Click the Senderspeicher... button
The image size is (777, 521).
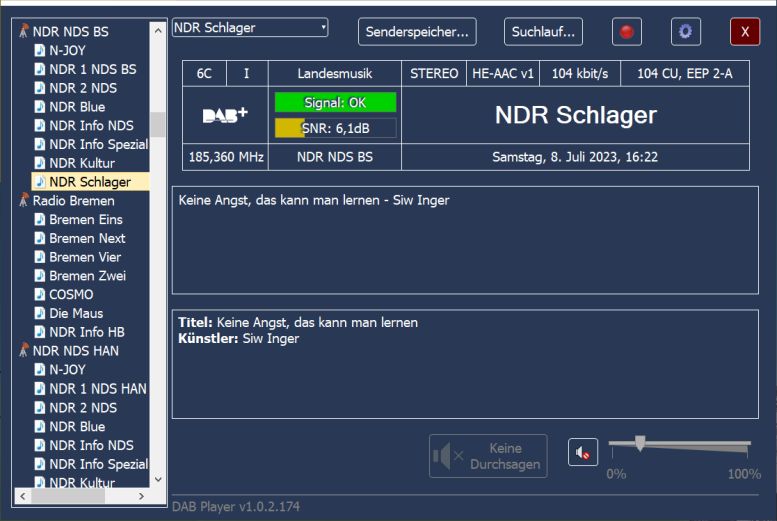pos(417,32)
